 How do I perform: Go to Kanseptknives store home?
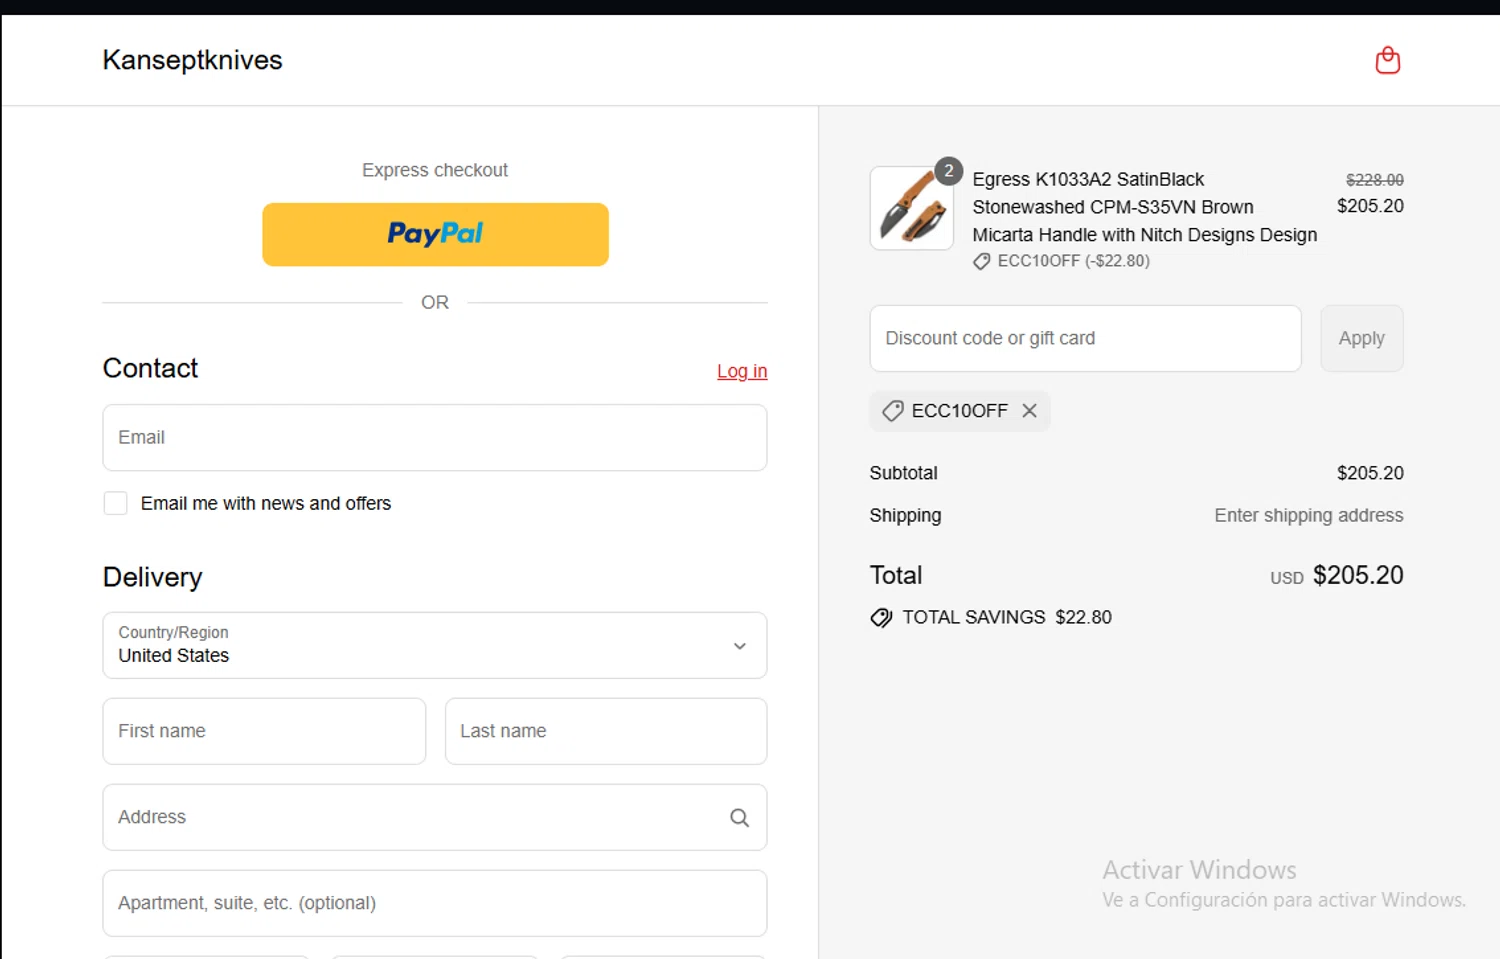click(192, 60)
